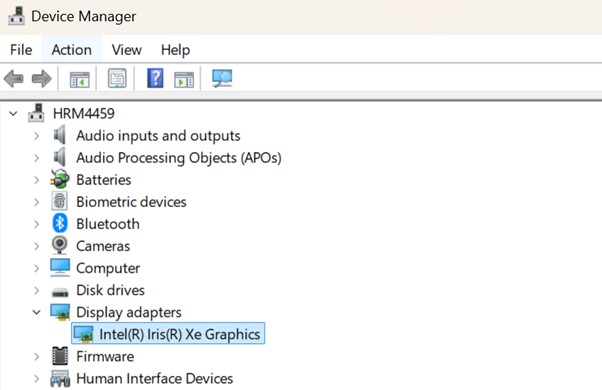This screenshot has height=390, width=602.
Task: Expand the Disk drives chevron
Action: pyautogui.click(x=36, y=290)
